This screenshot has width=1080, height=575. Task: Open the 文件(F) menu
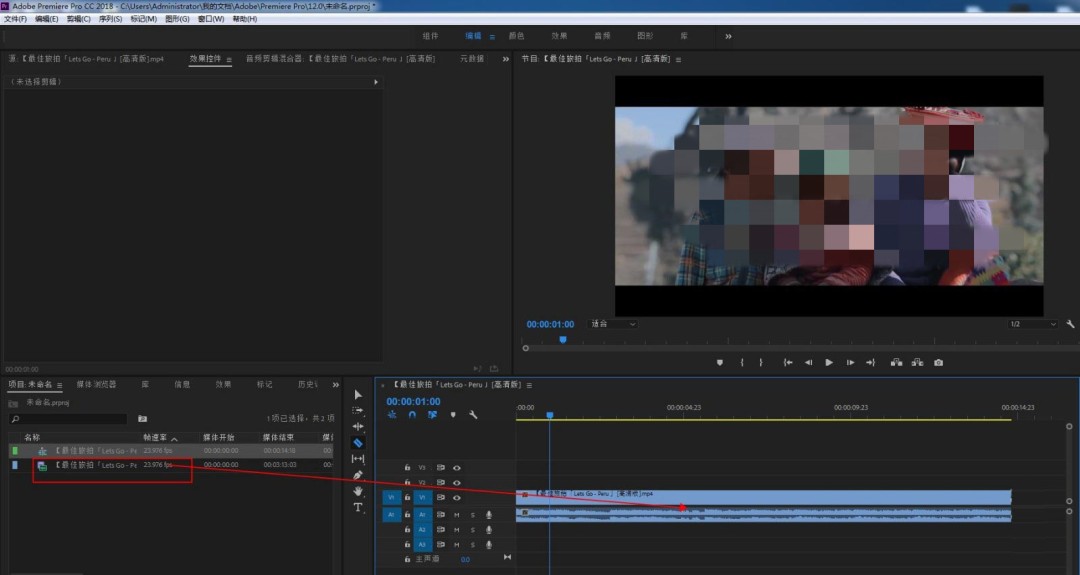16,19
